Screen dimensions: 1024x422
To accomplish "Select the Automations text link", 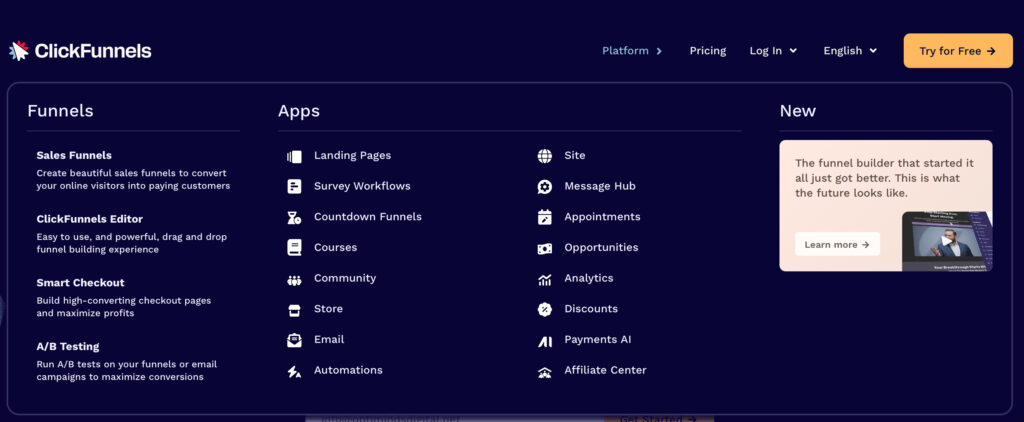I will click(348, 370).
